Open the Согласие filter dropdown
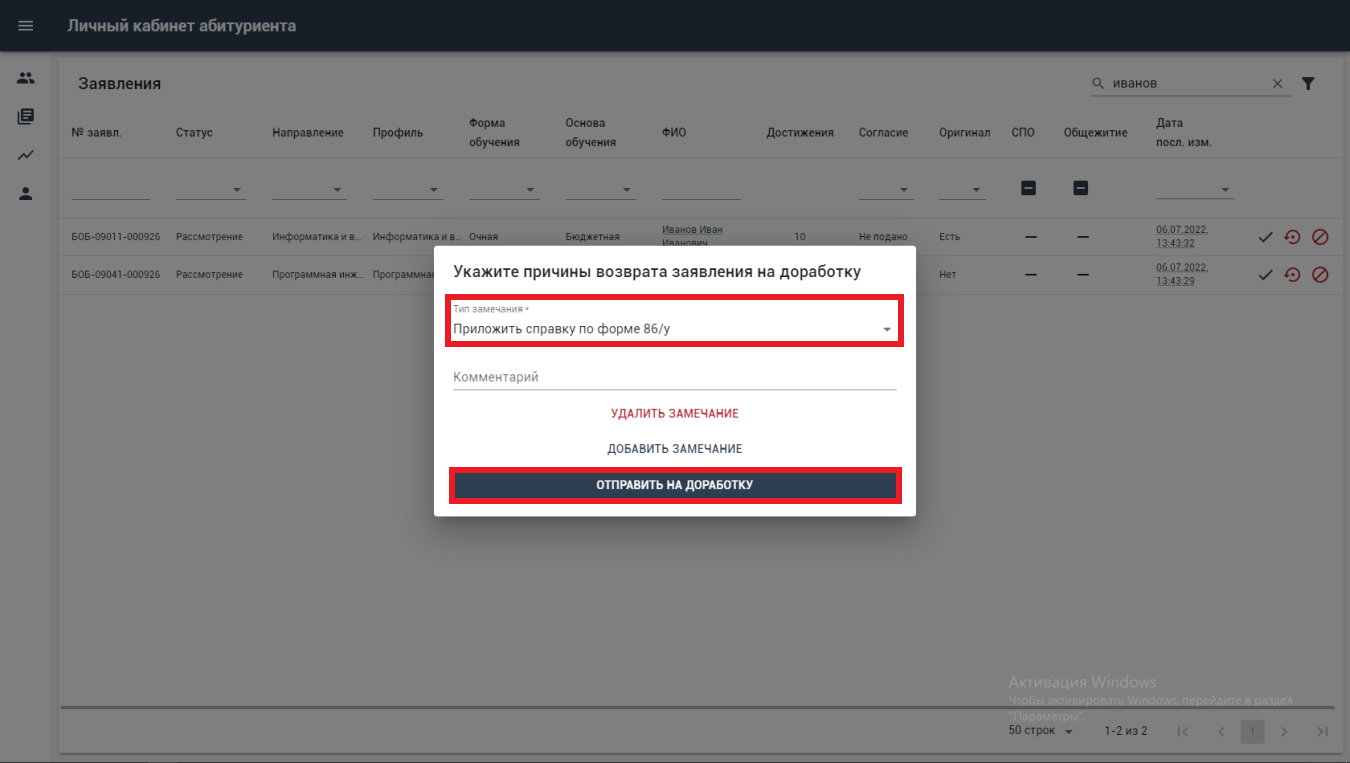Screen dimensions: 1350x763 tap(886, 189)
